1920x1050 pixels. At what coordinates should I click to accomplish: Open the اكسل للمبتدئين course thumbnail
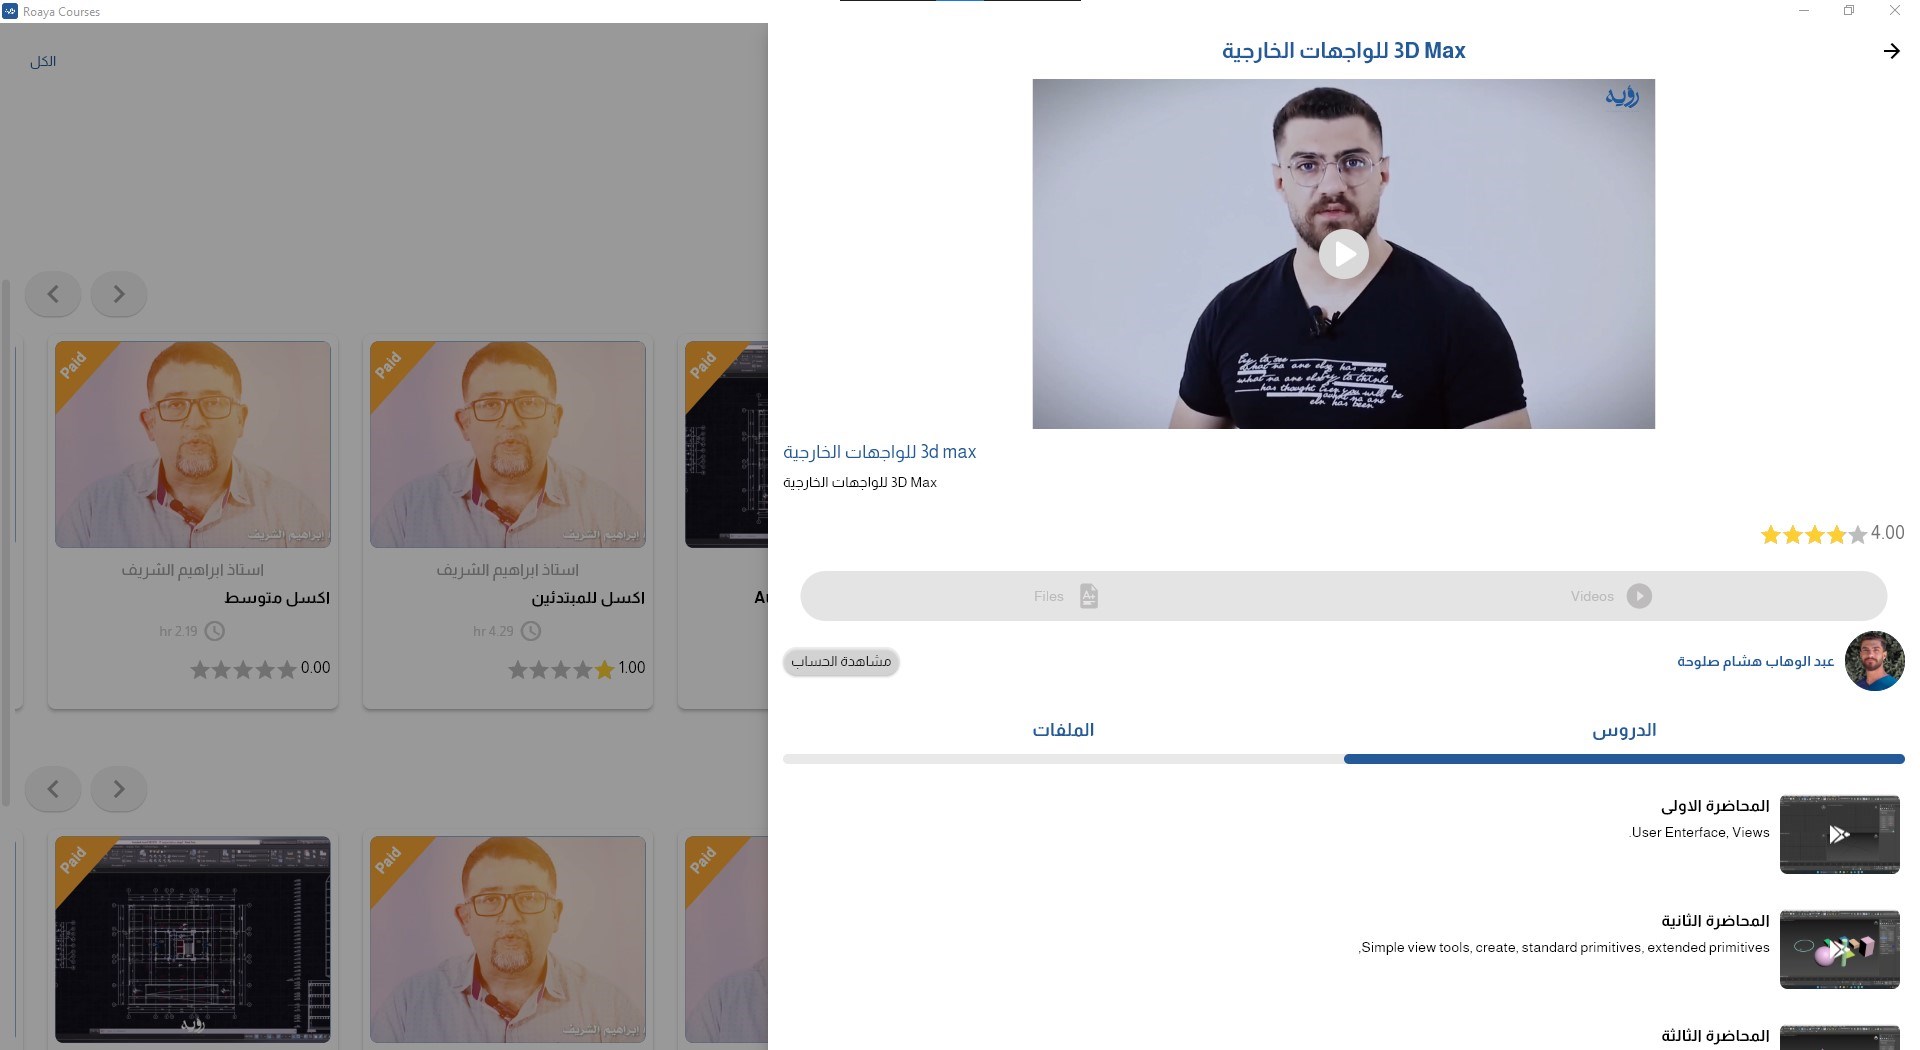coord(508,444)
